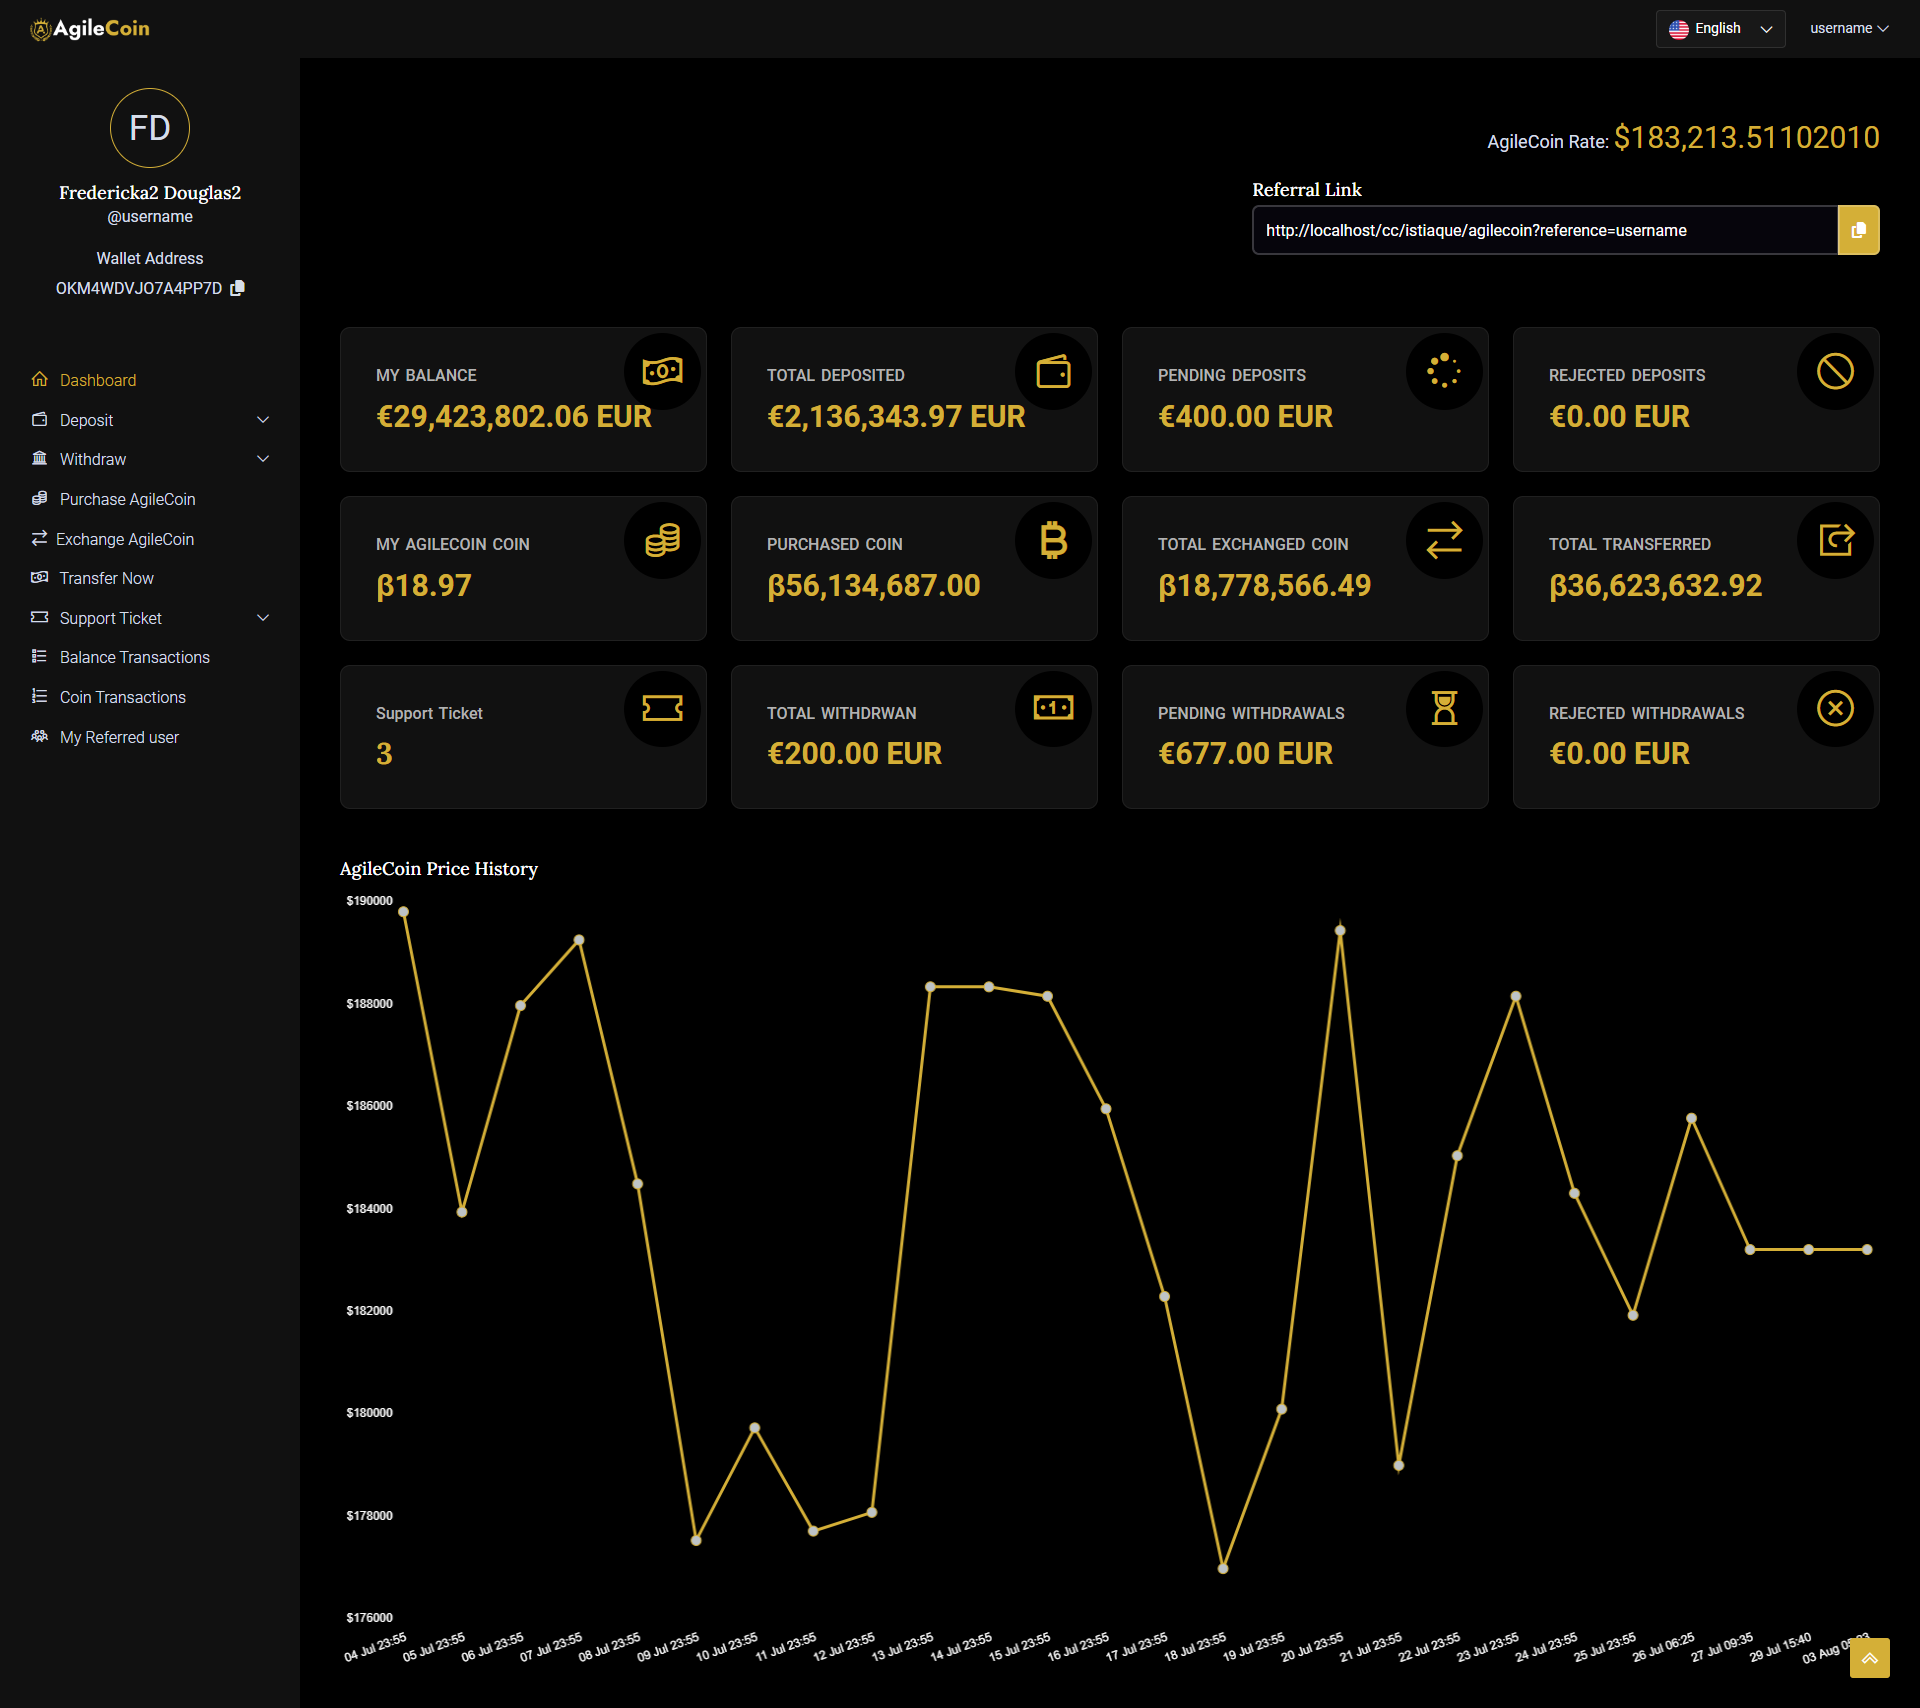Click the Purchased Coin bitcoin icon

pyautogui.click(x=1053, y=541)
